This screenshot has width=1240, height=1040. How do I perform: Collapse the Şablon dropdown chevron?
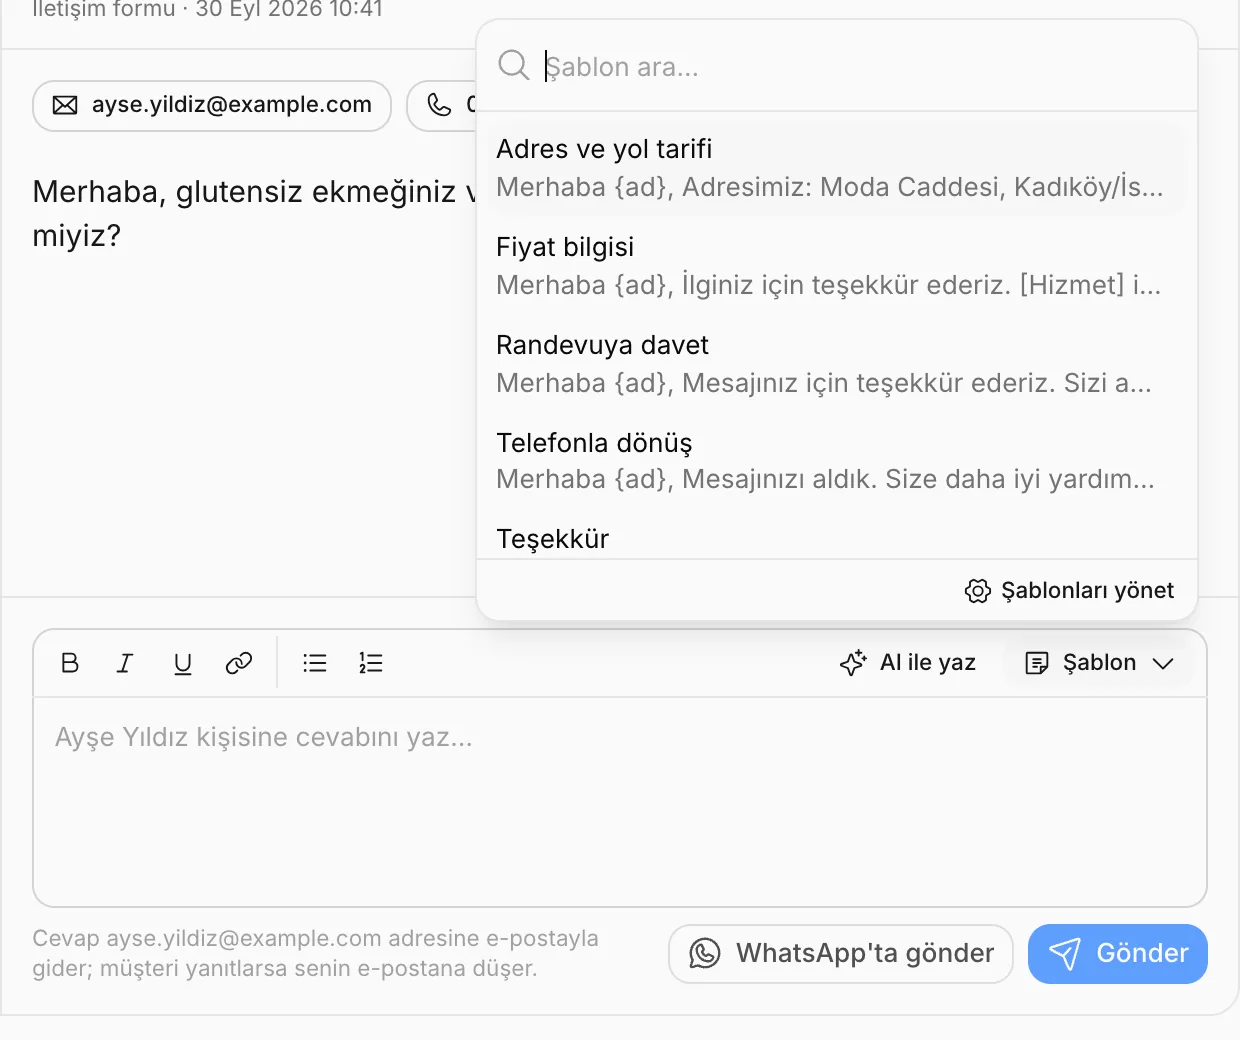[1163, 663]
